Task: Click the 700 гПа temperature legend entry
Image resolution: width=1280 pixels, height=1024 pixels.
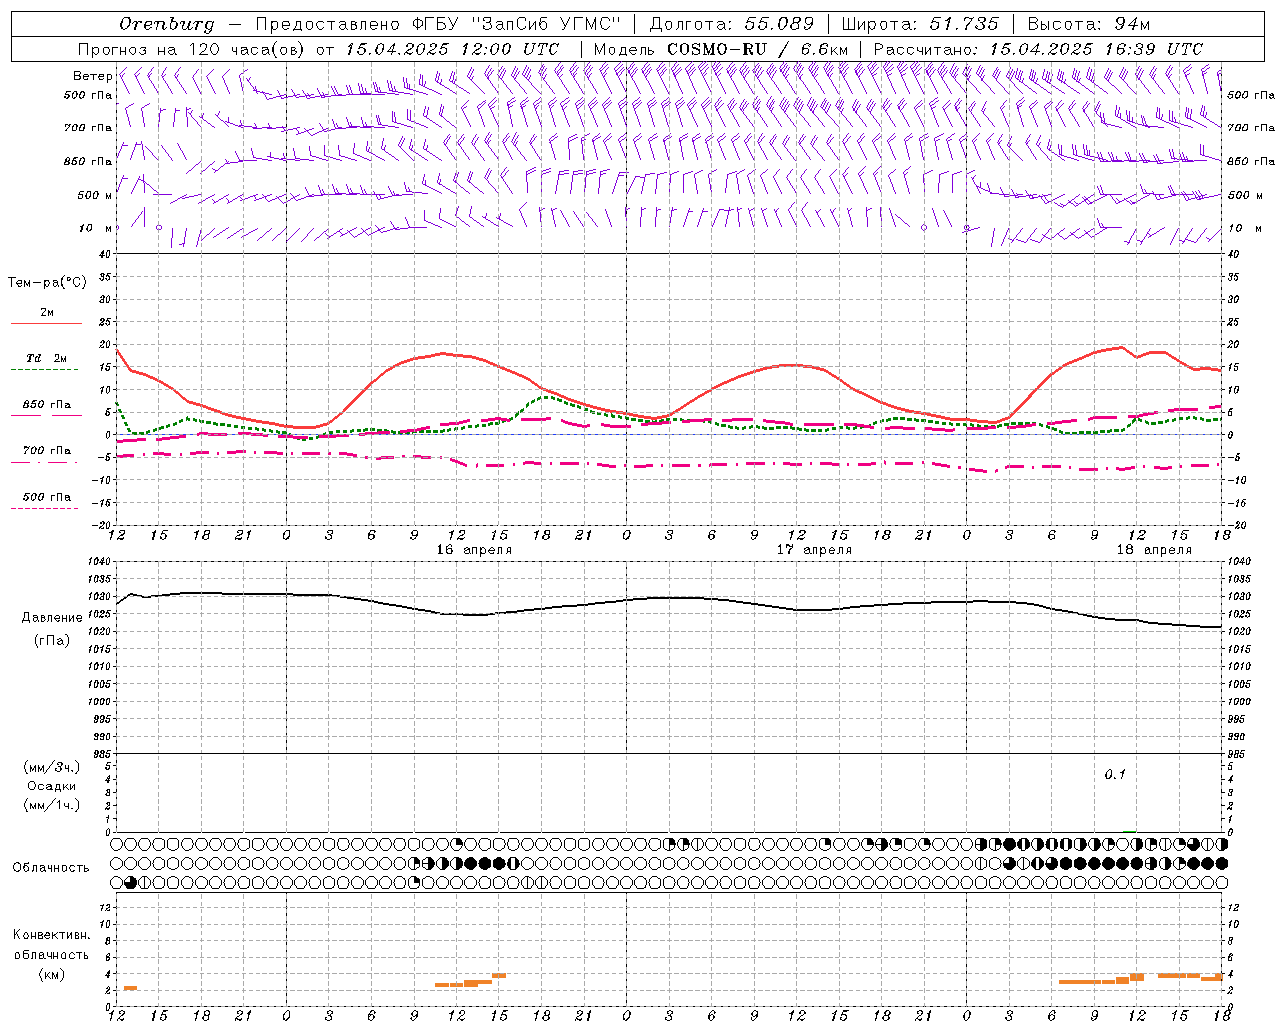Action: pos(46,454)
